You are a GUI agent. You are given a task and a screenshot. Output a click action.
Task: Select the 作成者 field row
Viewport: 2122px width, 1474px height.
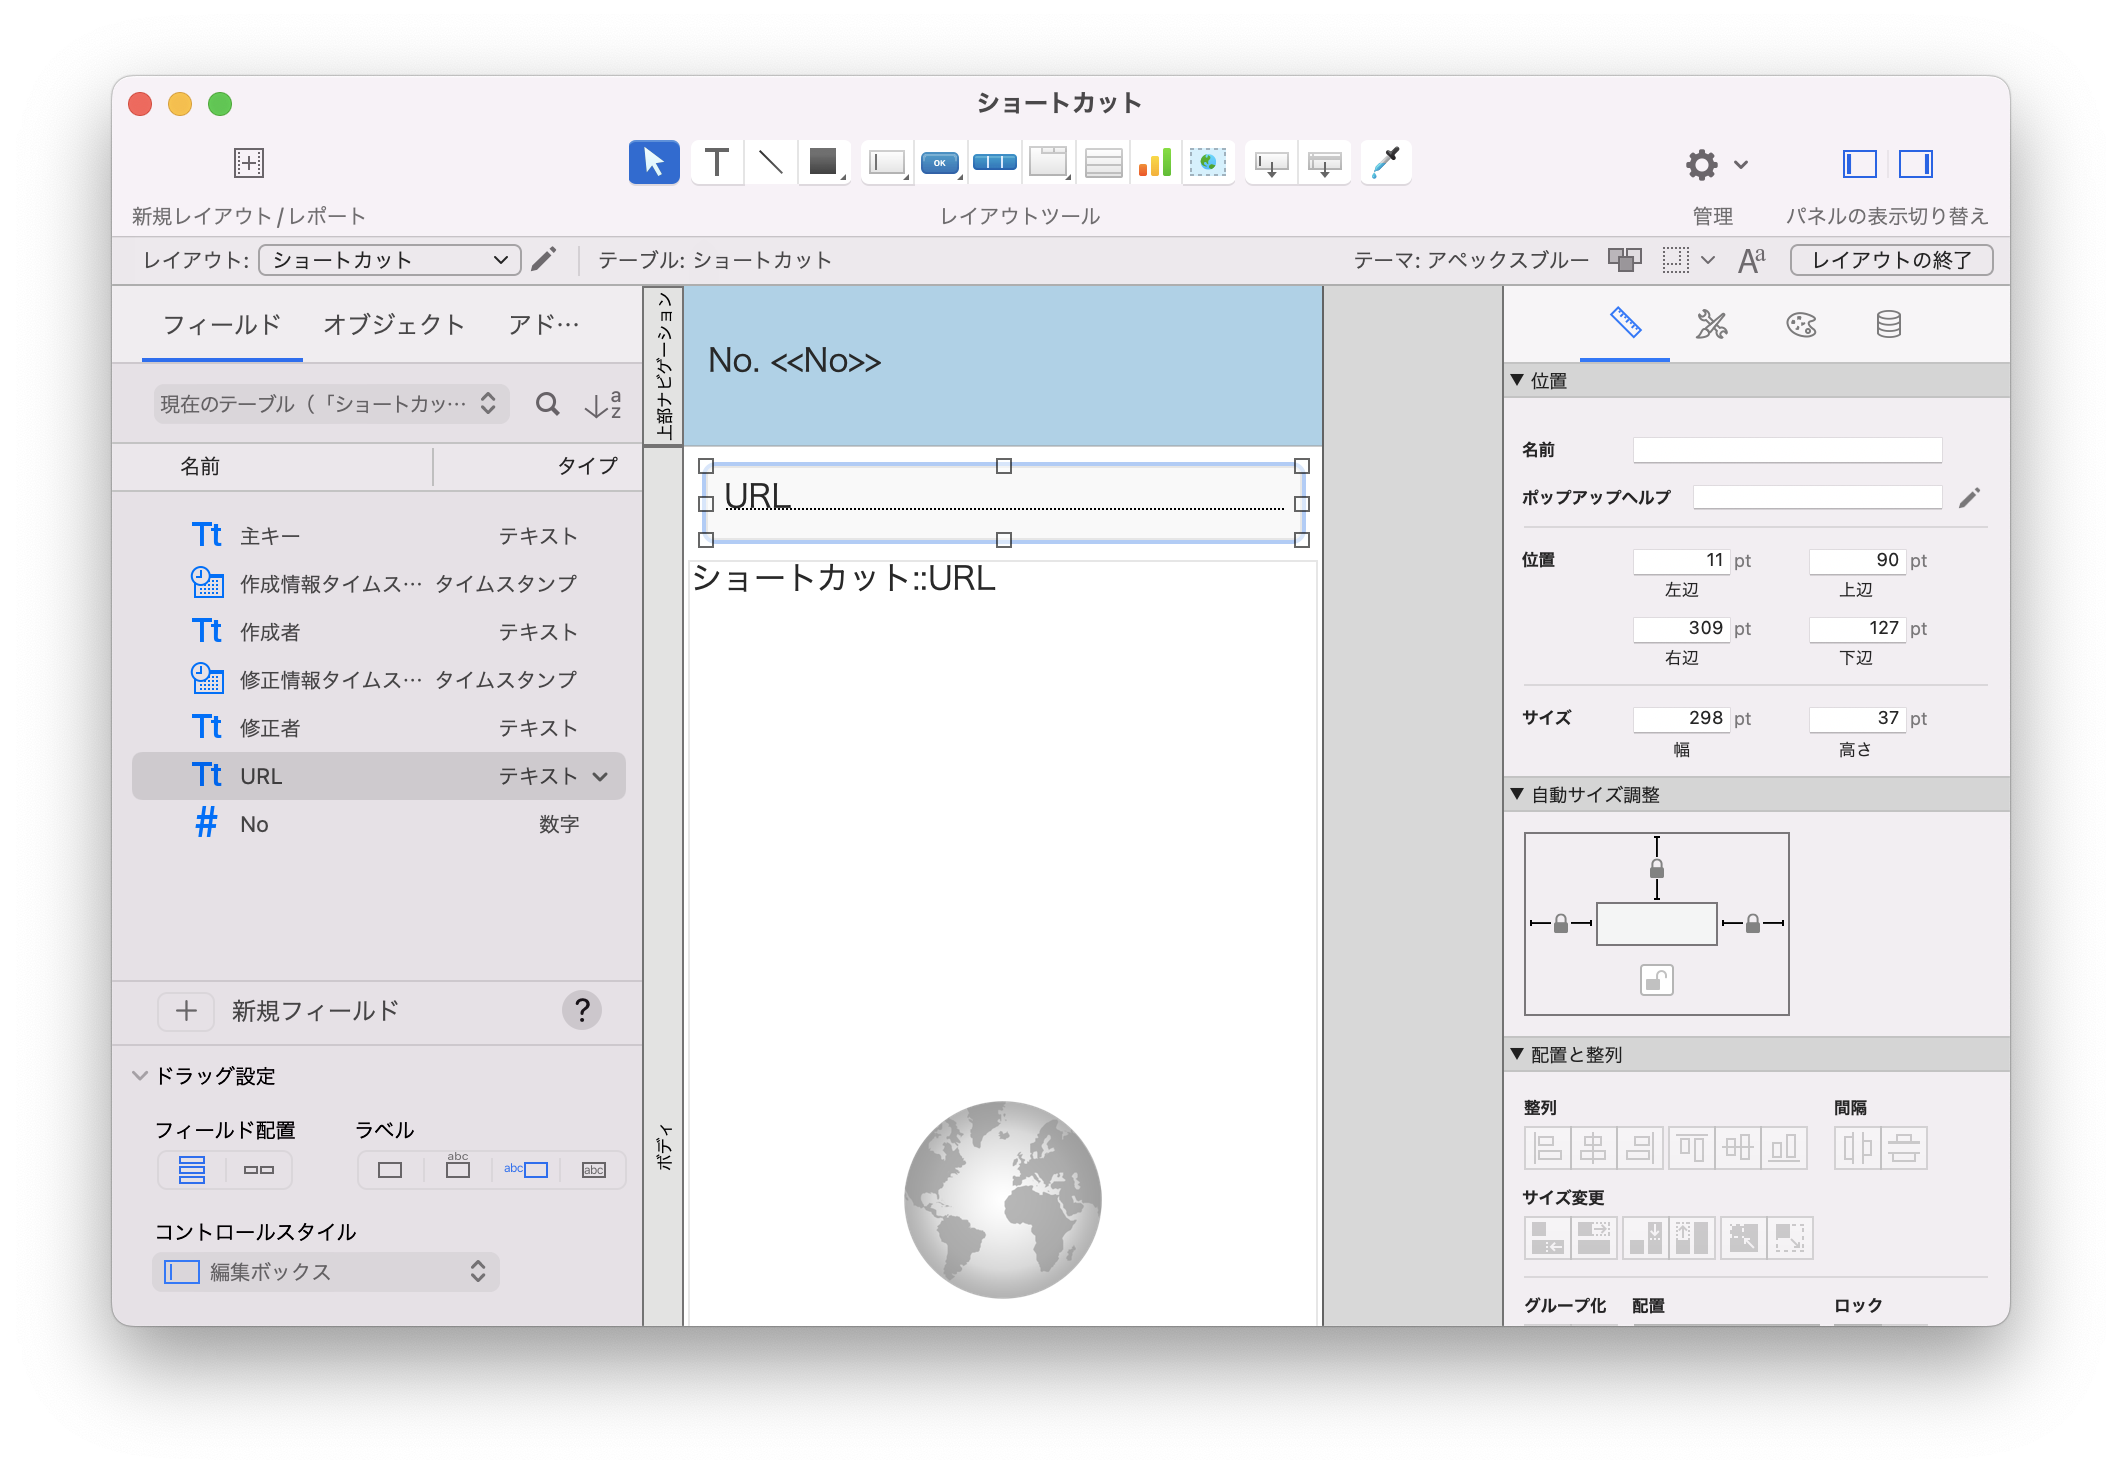379,632
